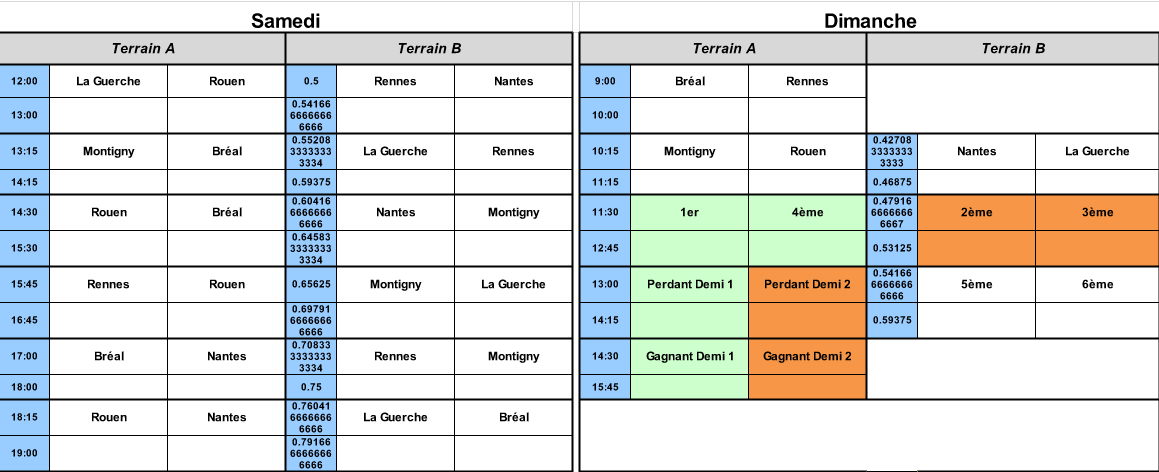Select the Gagnant Demi 2 cell
This screenshot has height=472, width=1159.
point(807,356)
